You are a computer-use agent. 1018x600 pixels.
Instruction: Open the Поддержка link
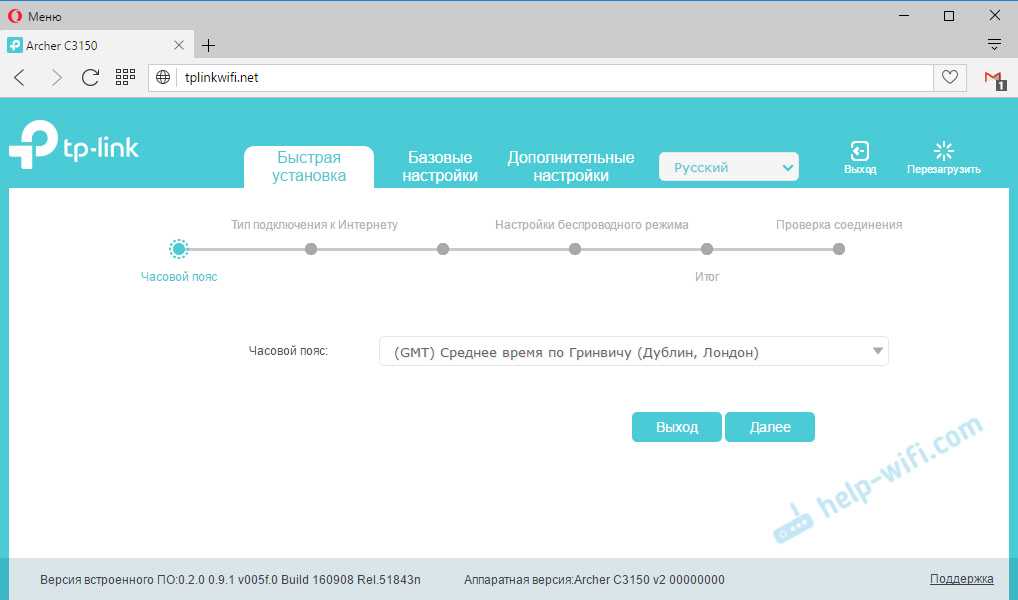click(962, 579)
